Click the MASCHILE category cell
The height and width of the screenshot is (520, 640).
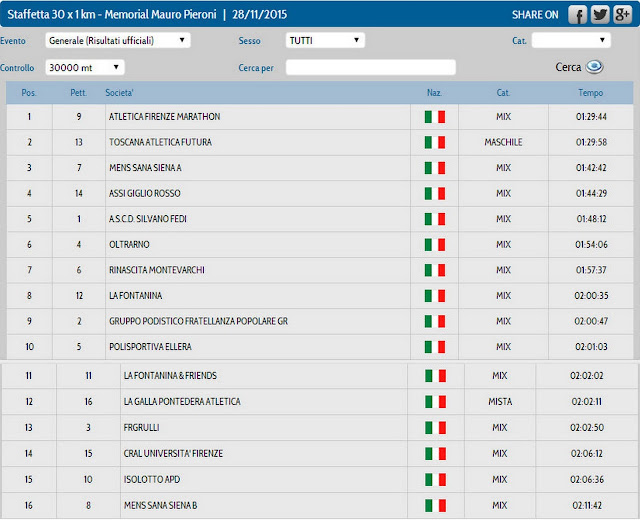pyautogui.click(x=503, y=142)
